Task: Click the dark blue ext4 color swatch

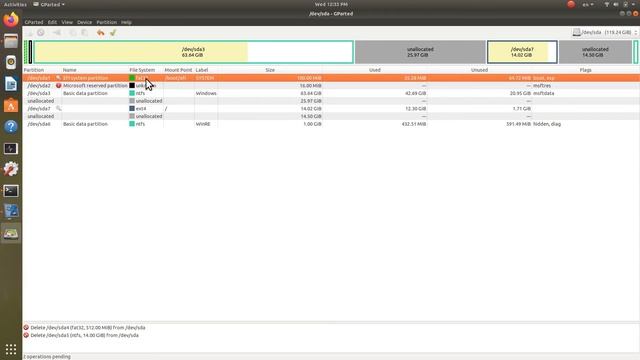Action: [132, 109]
